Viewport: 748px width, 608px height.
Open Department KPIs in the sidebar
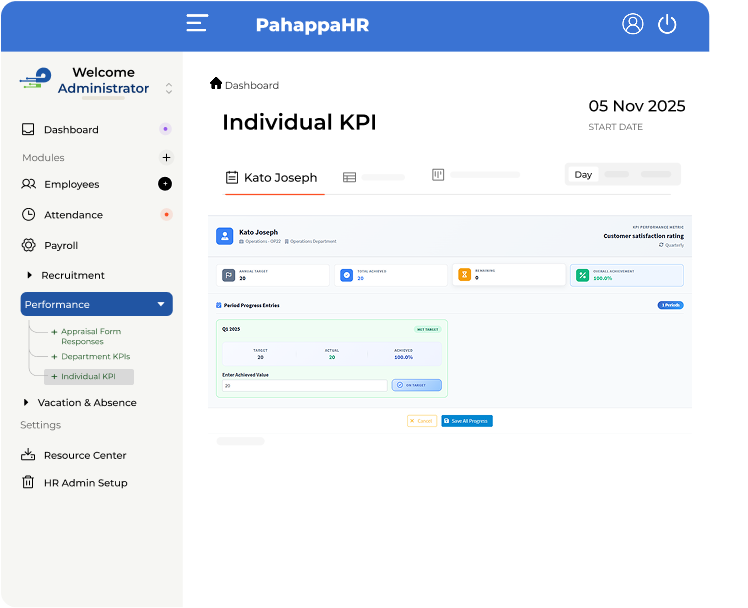pyautogui.click(x=95, y=356)
